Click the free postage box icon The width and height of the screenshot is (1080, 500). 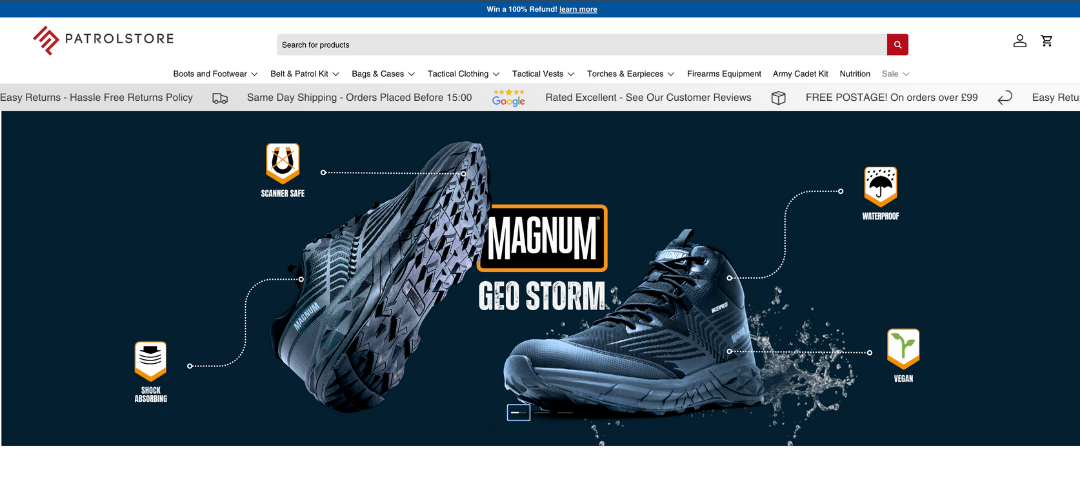click(x=778, y=98)
